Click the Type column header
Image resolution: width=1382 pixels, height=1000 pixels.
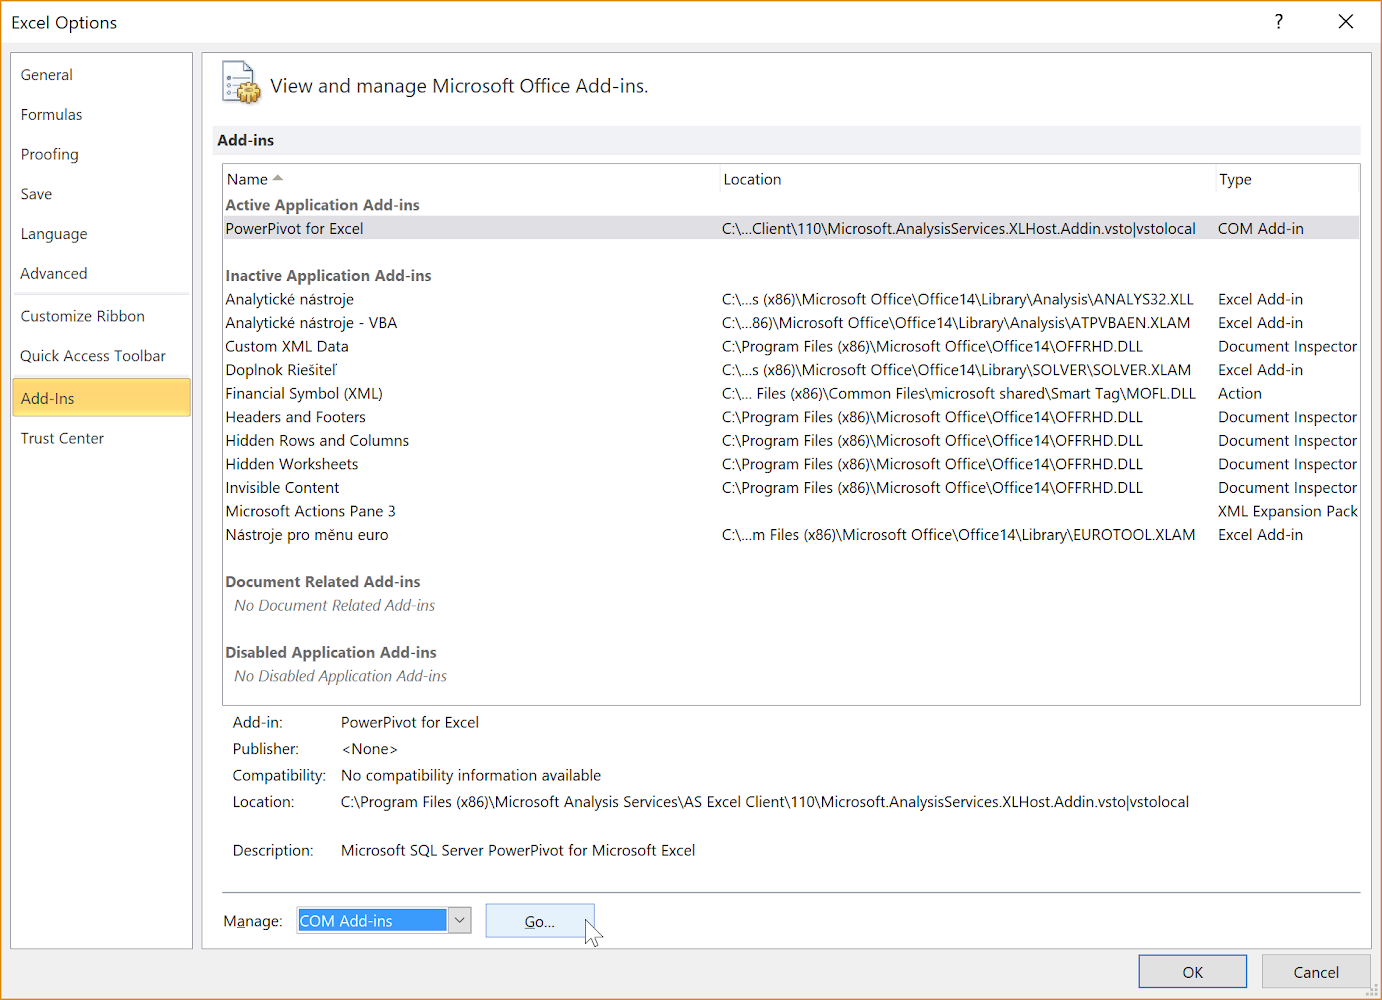[x=1287, y=179]
